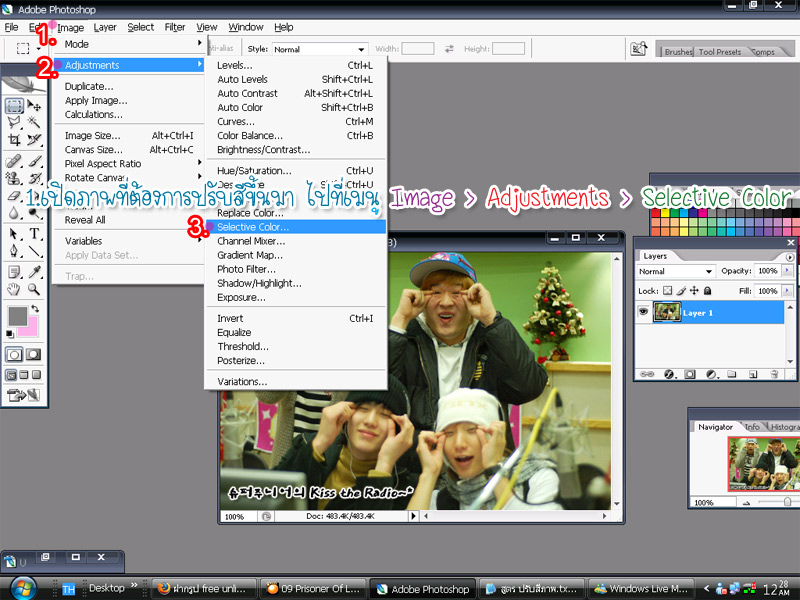Image resolution: width=800 pixels, height=600 pixels.
Task: Expand hidden system tray icons arrow
Action: pyautogui.click(x=707, y=588)
